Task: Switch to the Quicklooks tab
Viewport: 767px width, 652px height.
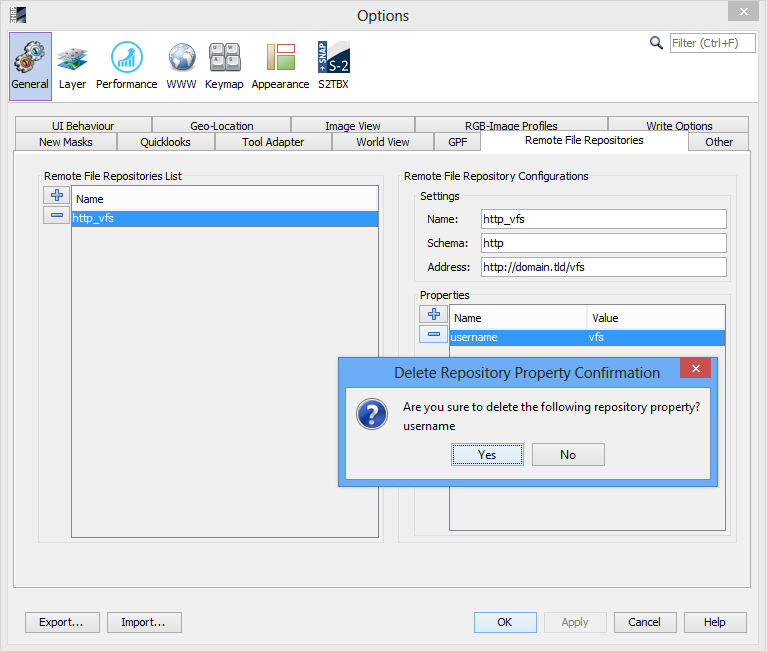Action: 165,142
